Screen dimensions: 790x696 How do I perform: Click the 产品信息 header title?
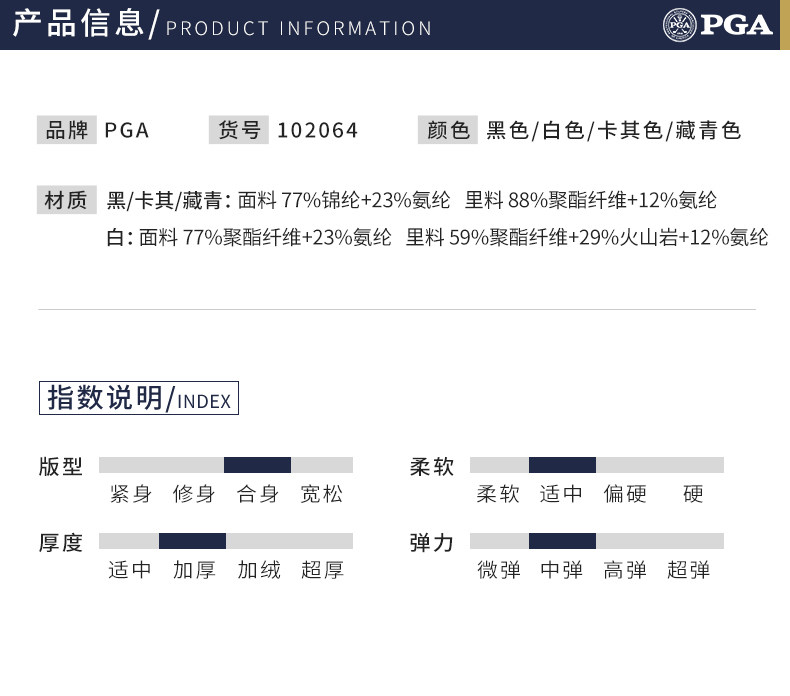pyautogui.click(x=78, y=24)
